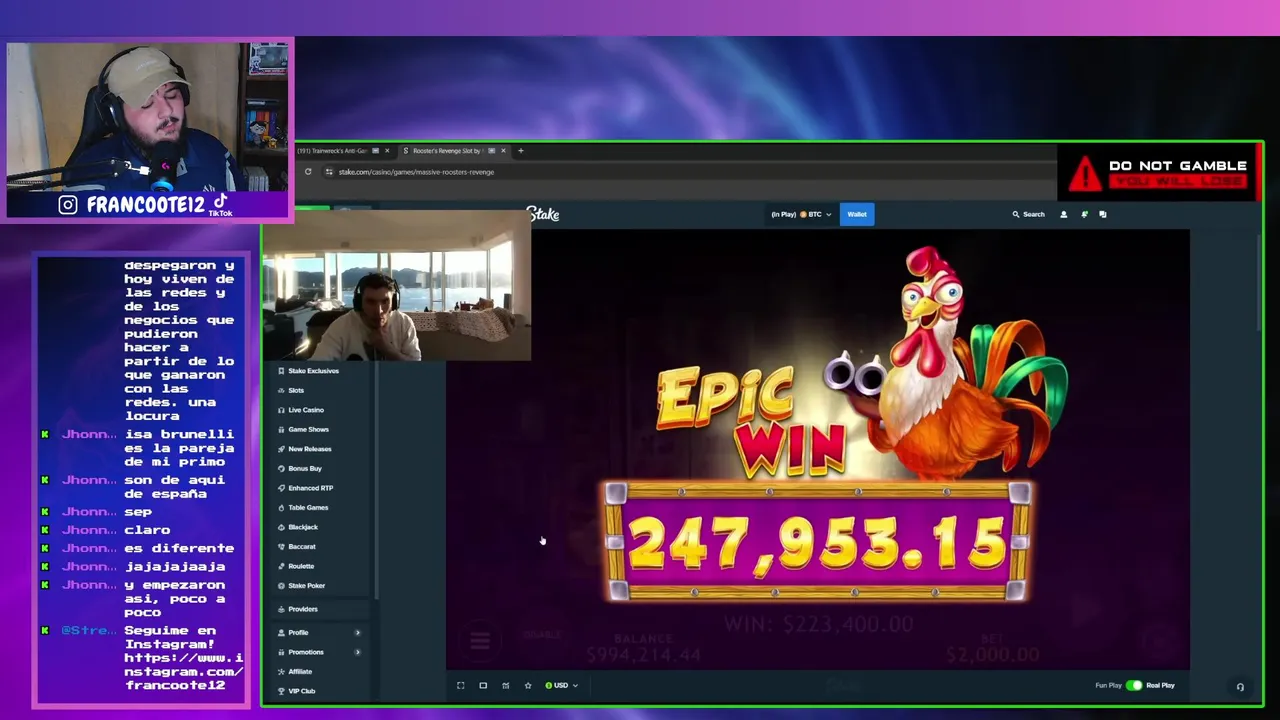The height and width of the screenshot is (720, 1280).
Task: Go to Live Casino section
Action: pyautogui.click(x=306, y=410)
